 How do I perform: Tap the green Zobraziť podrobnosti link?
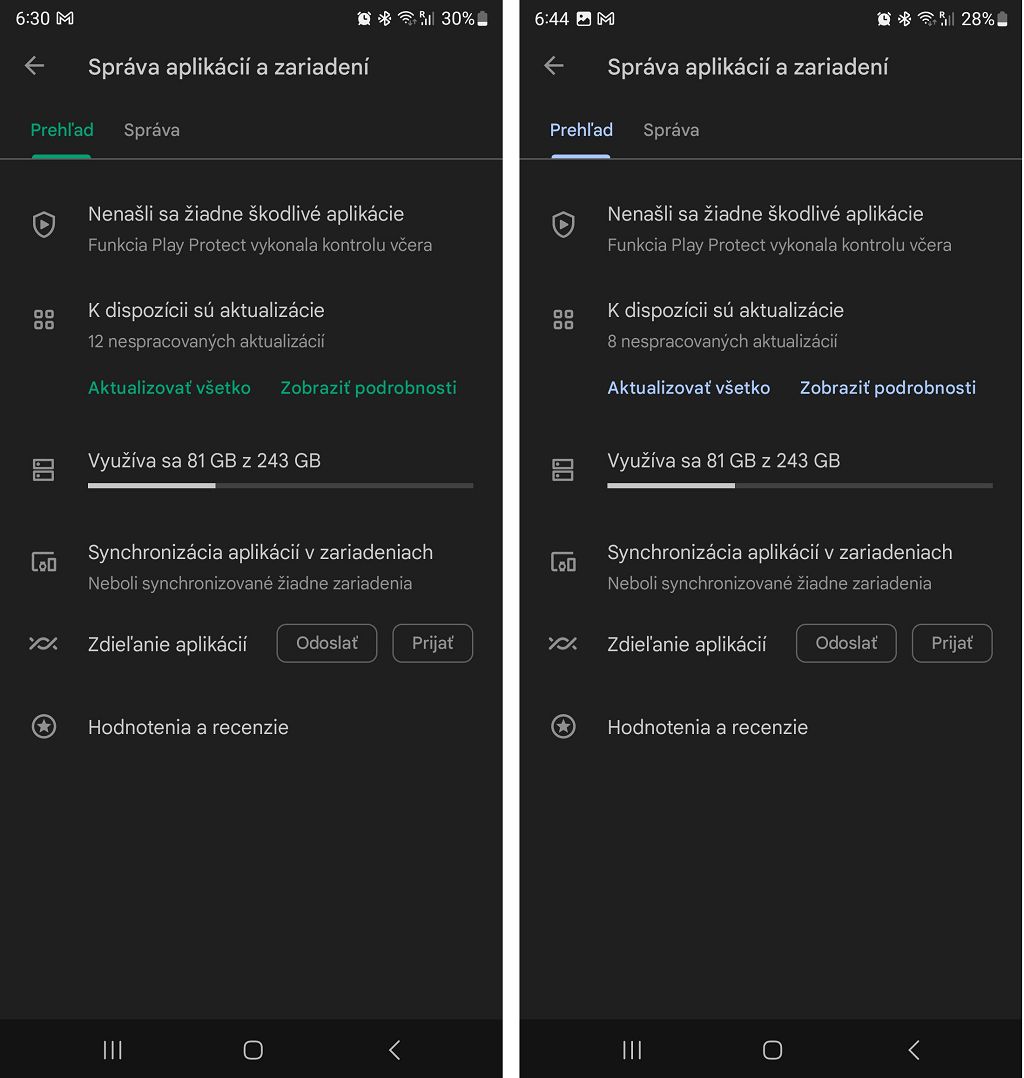[368, 388]
